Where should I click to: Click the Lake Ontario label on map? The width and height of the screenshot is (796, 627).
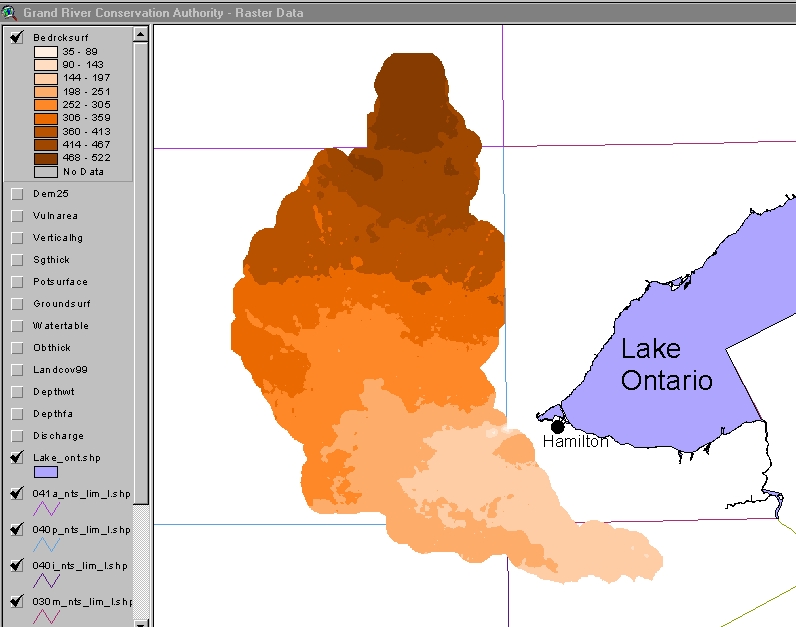pos(667,365)
